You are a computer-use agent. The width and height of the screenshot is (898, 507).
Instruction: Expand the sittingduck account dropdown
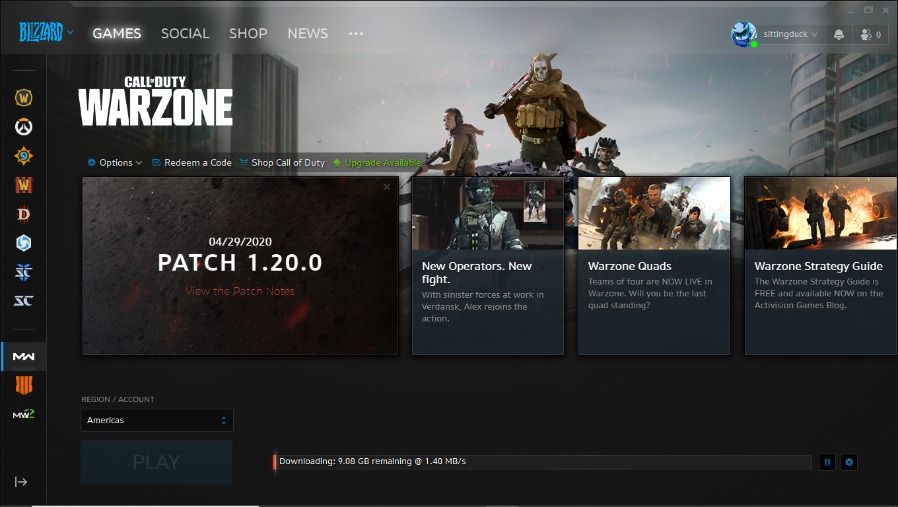[x=790, y=34]
